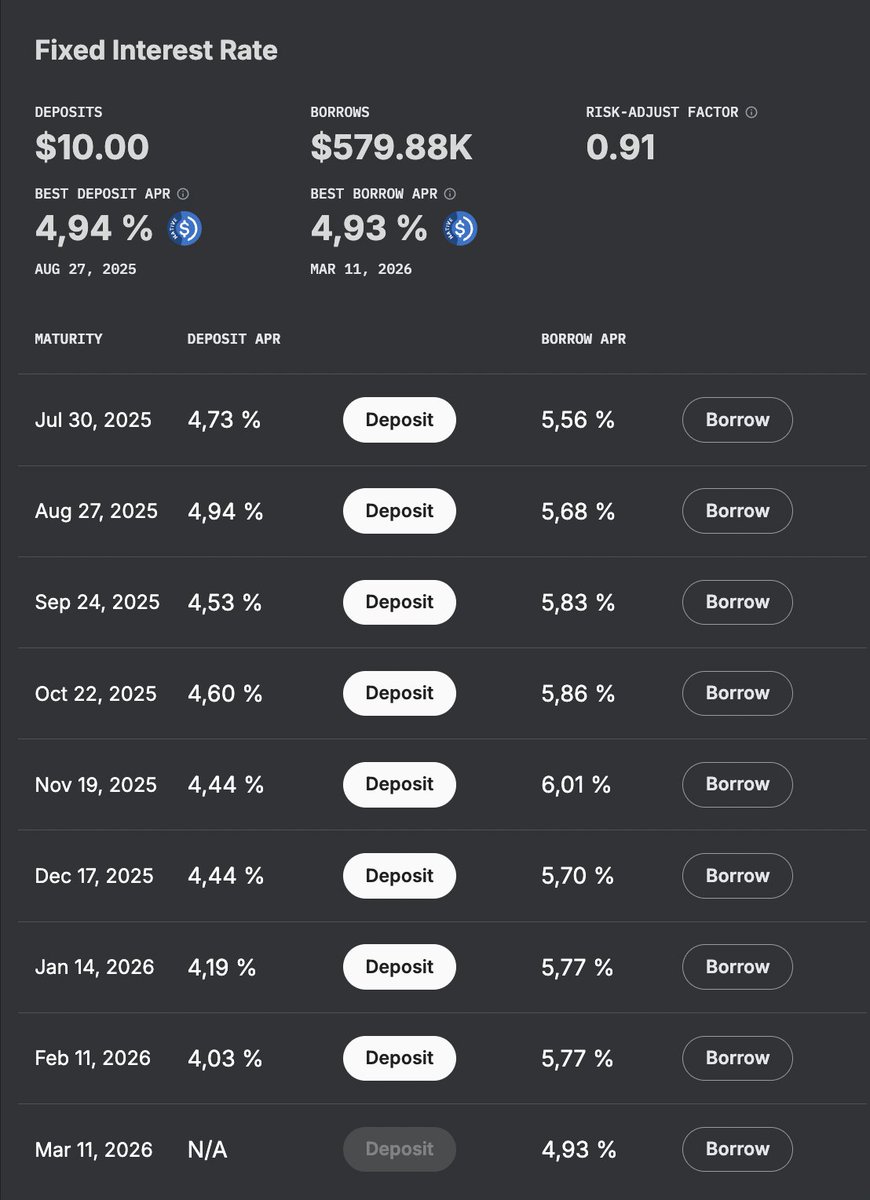Image resolution: width=870 pixels, height=1200 pixels.
Task: Deposit into the Dec 17, 2025 maturity
Action: pyautogui.click(x=399, y=876)
